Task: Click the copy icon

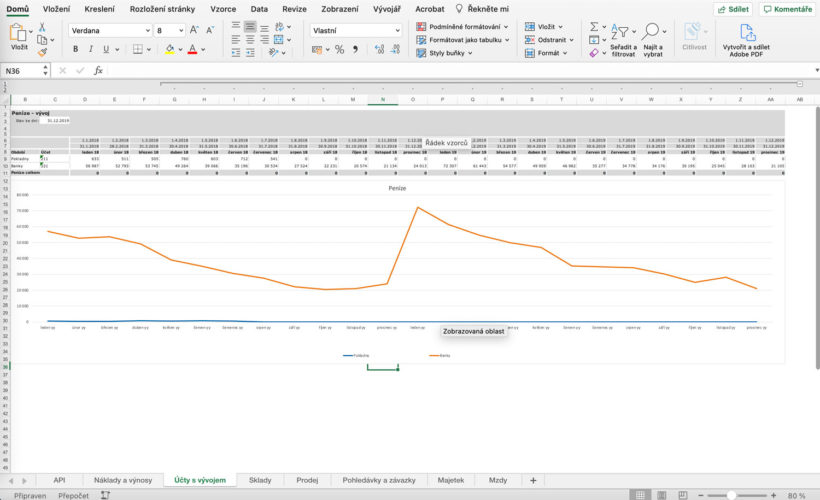Action: tap(42, 40)
